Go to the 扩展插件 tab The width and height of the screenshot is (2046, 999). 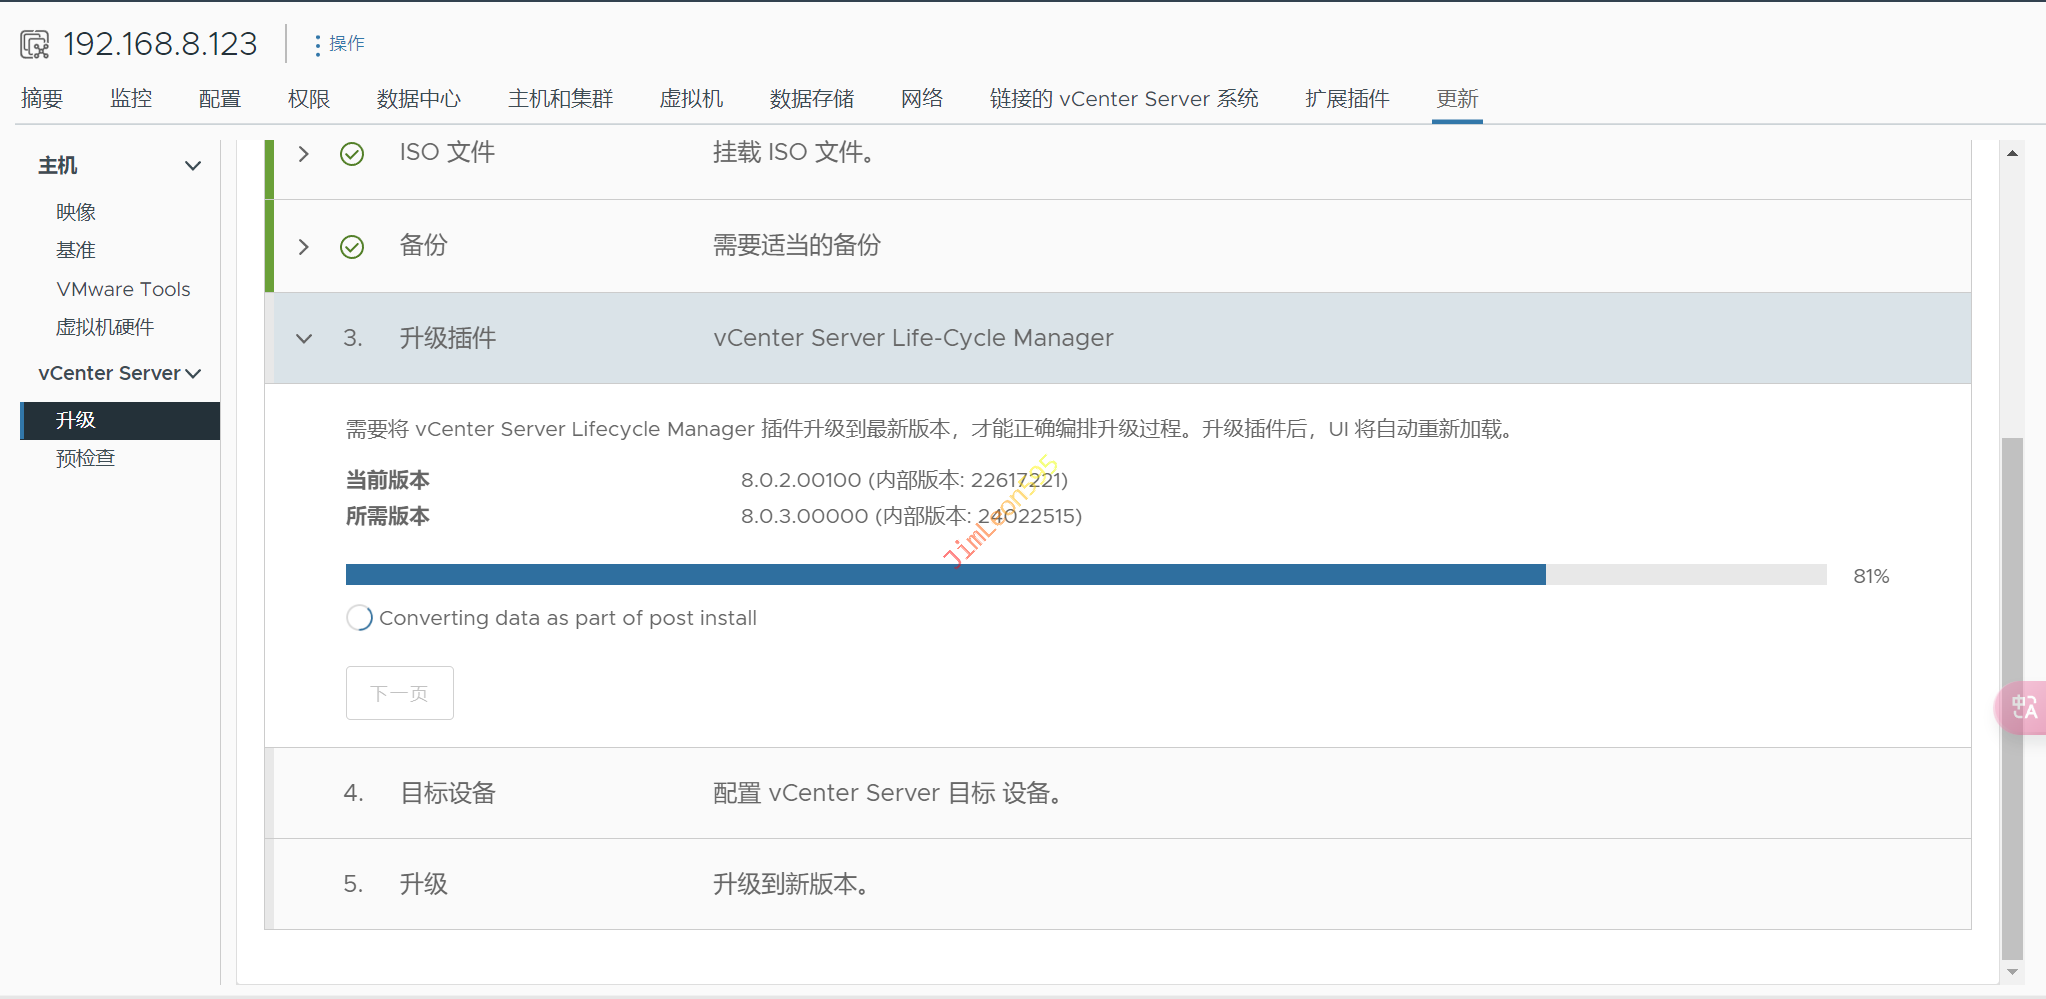pyautogui.click(x=1346, y=99)
